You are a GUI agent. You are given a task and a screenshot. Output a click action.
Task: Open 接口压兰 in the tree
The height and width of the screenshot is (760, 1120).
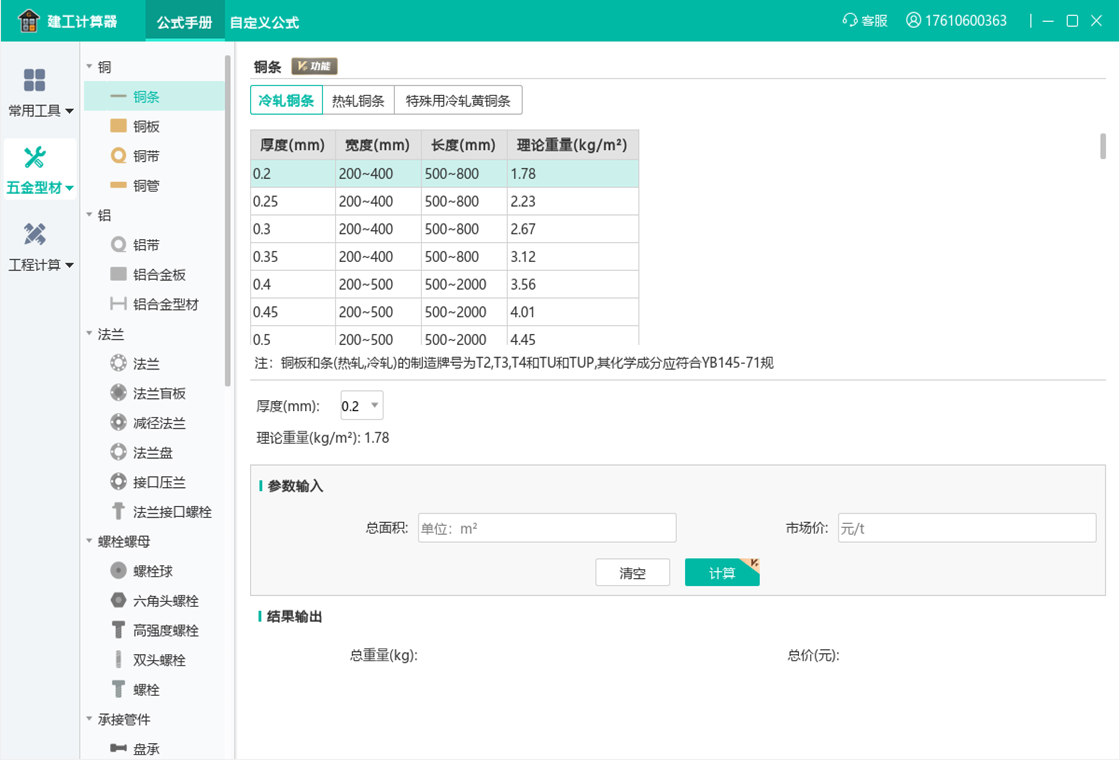(x=159, y=482)
